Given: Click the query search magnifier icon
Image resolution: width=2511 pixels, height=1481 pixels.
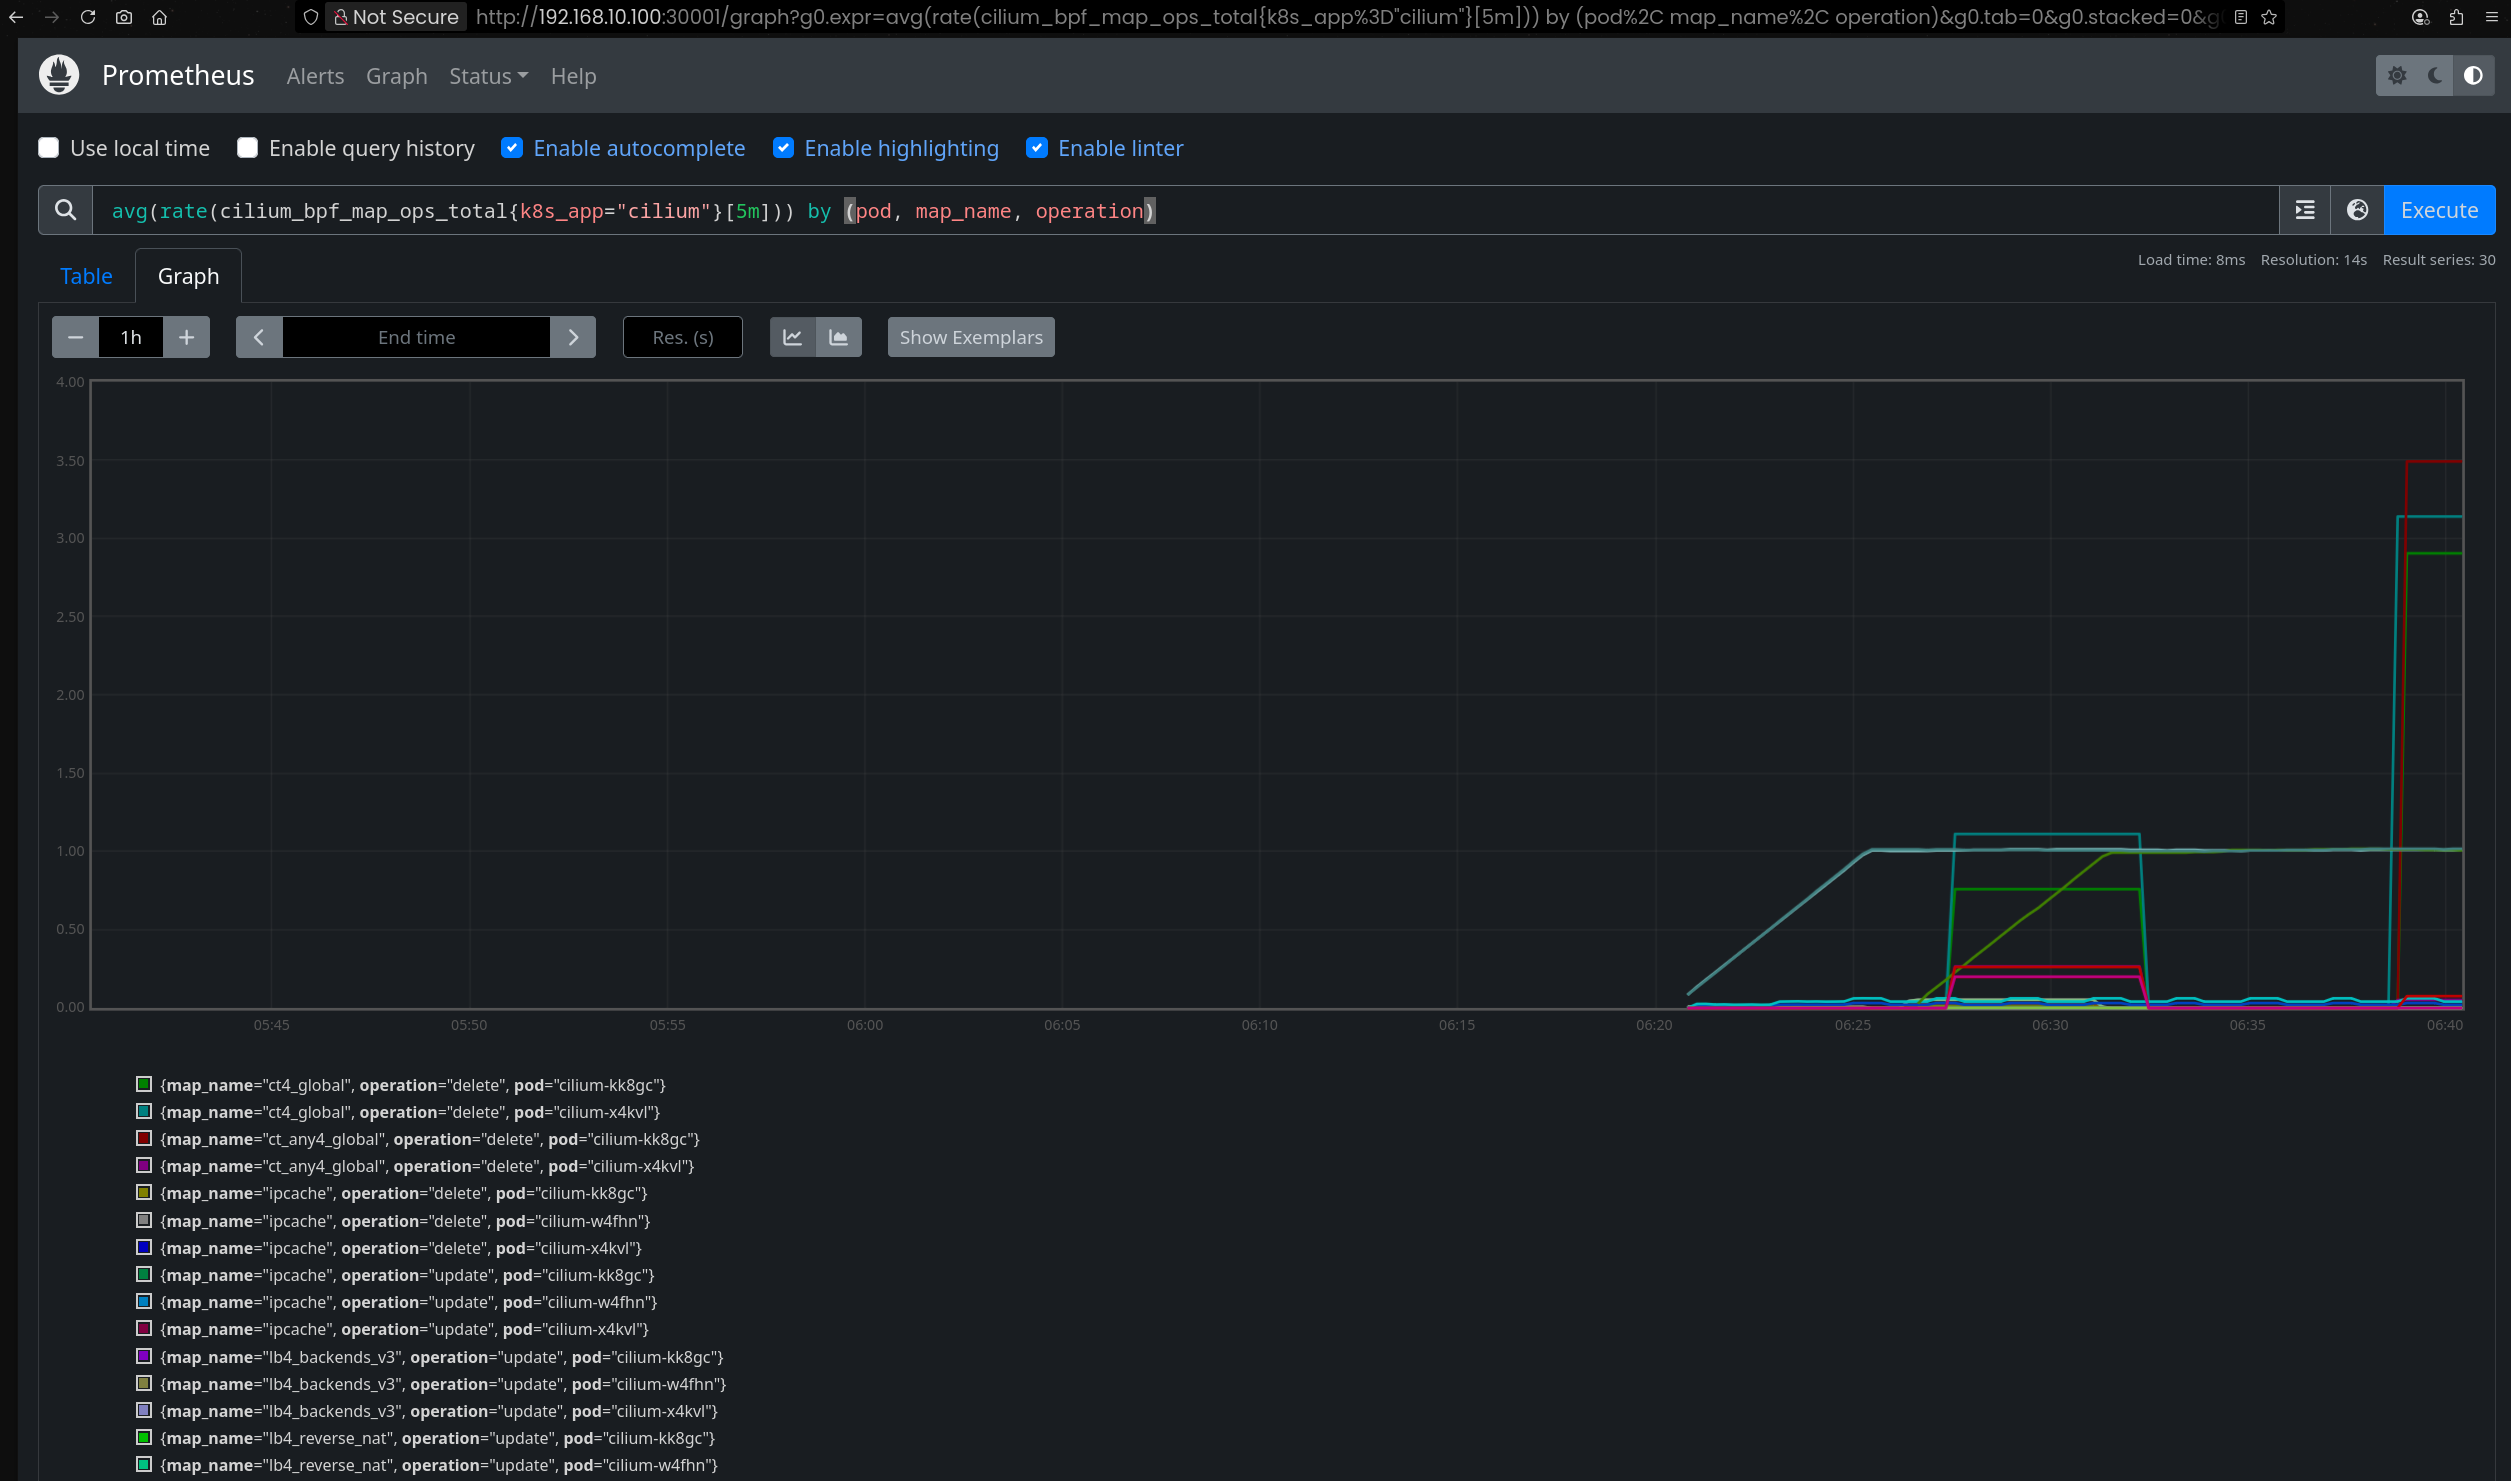Looking at the screenshot, I should click(65, 210).
